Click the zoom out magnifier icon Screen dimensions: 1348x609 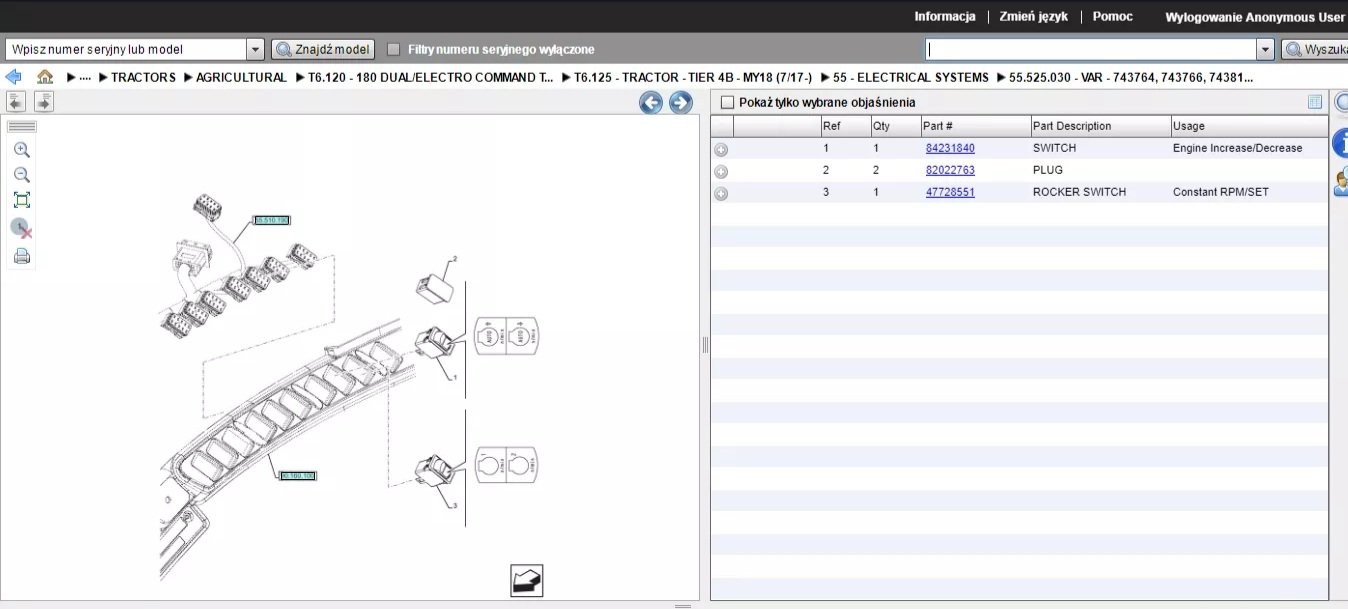(x=21, y=175)
